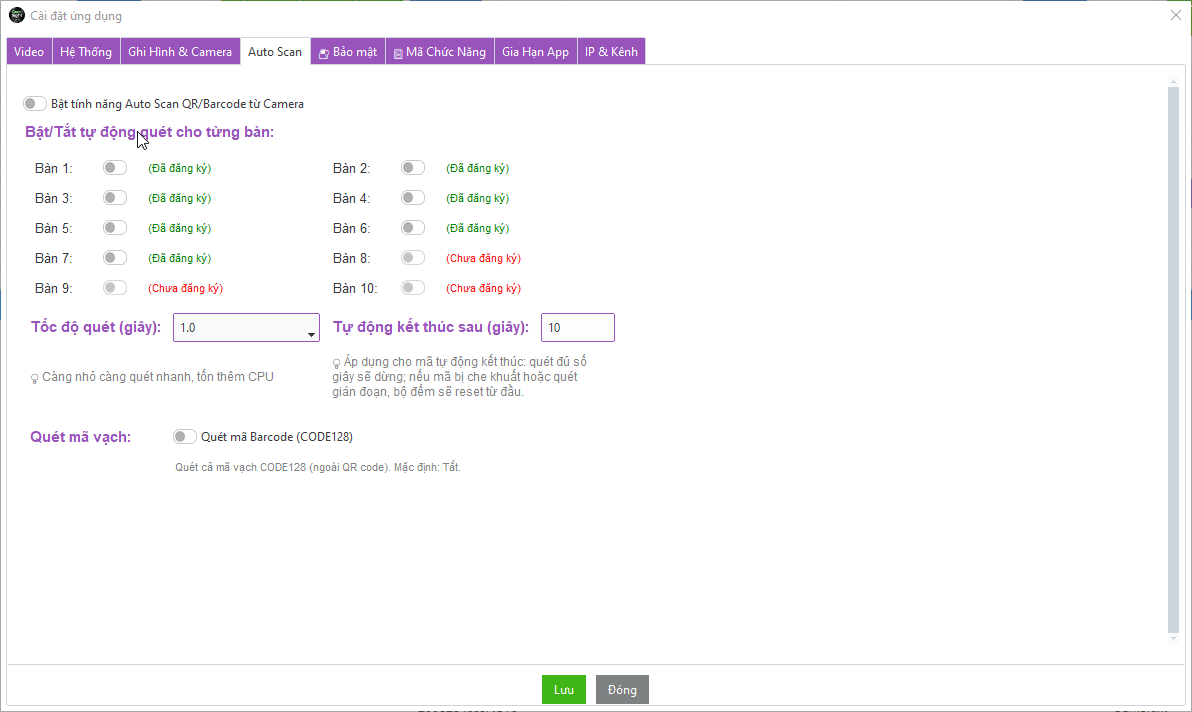Image resolution: width=1192 pixels, height=712 pixels.
Task: Click the green Lưu button
Action: tap(564, 690)
